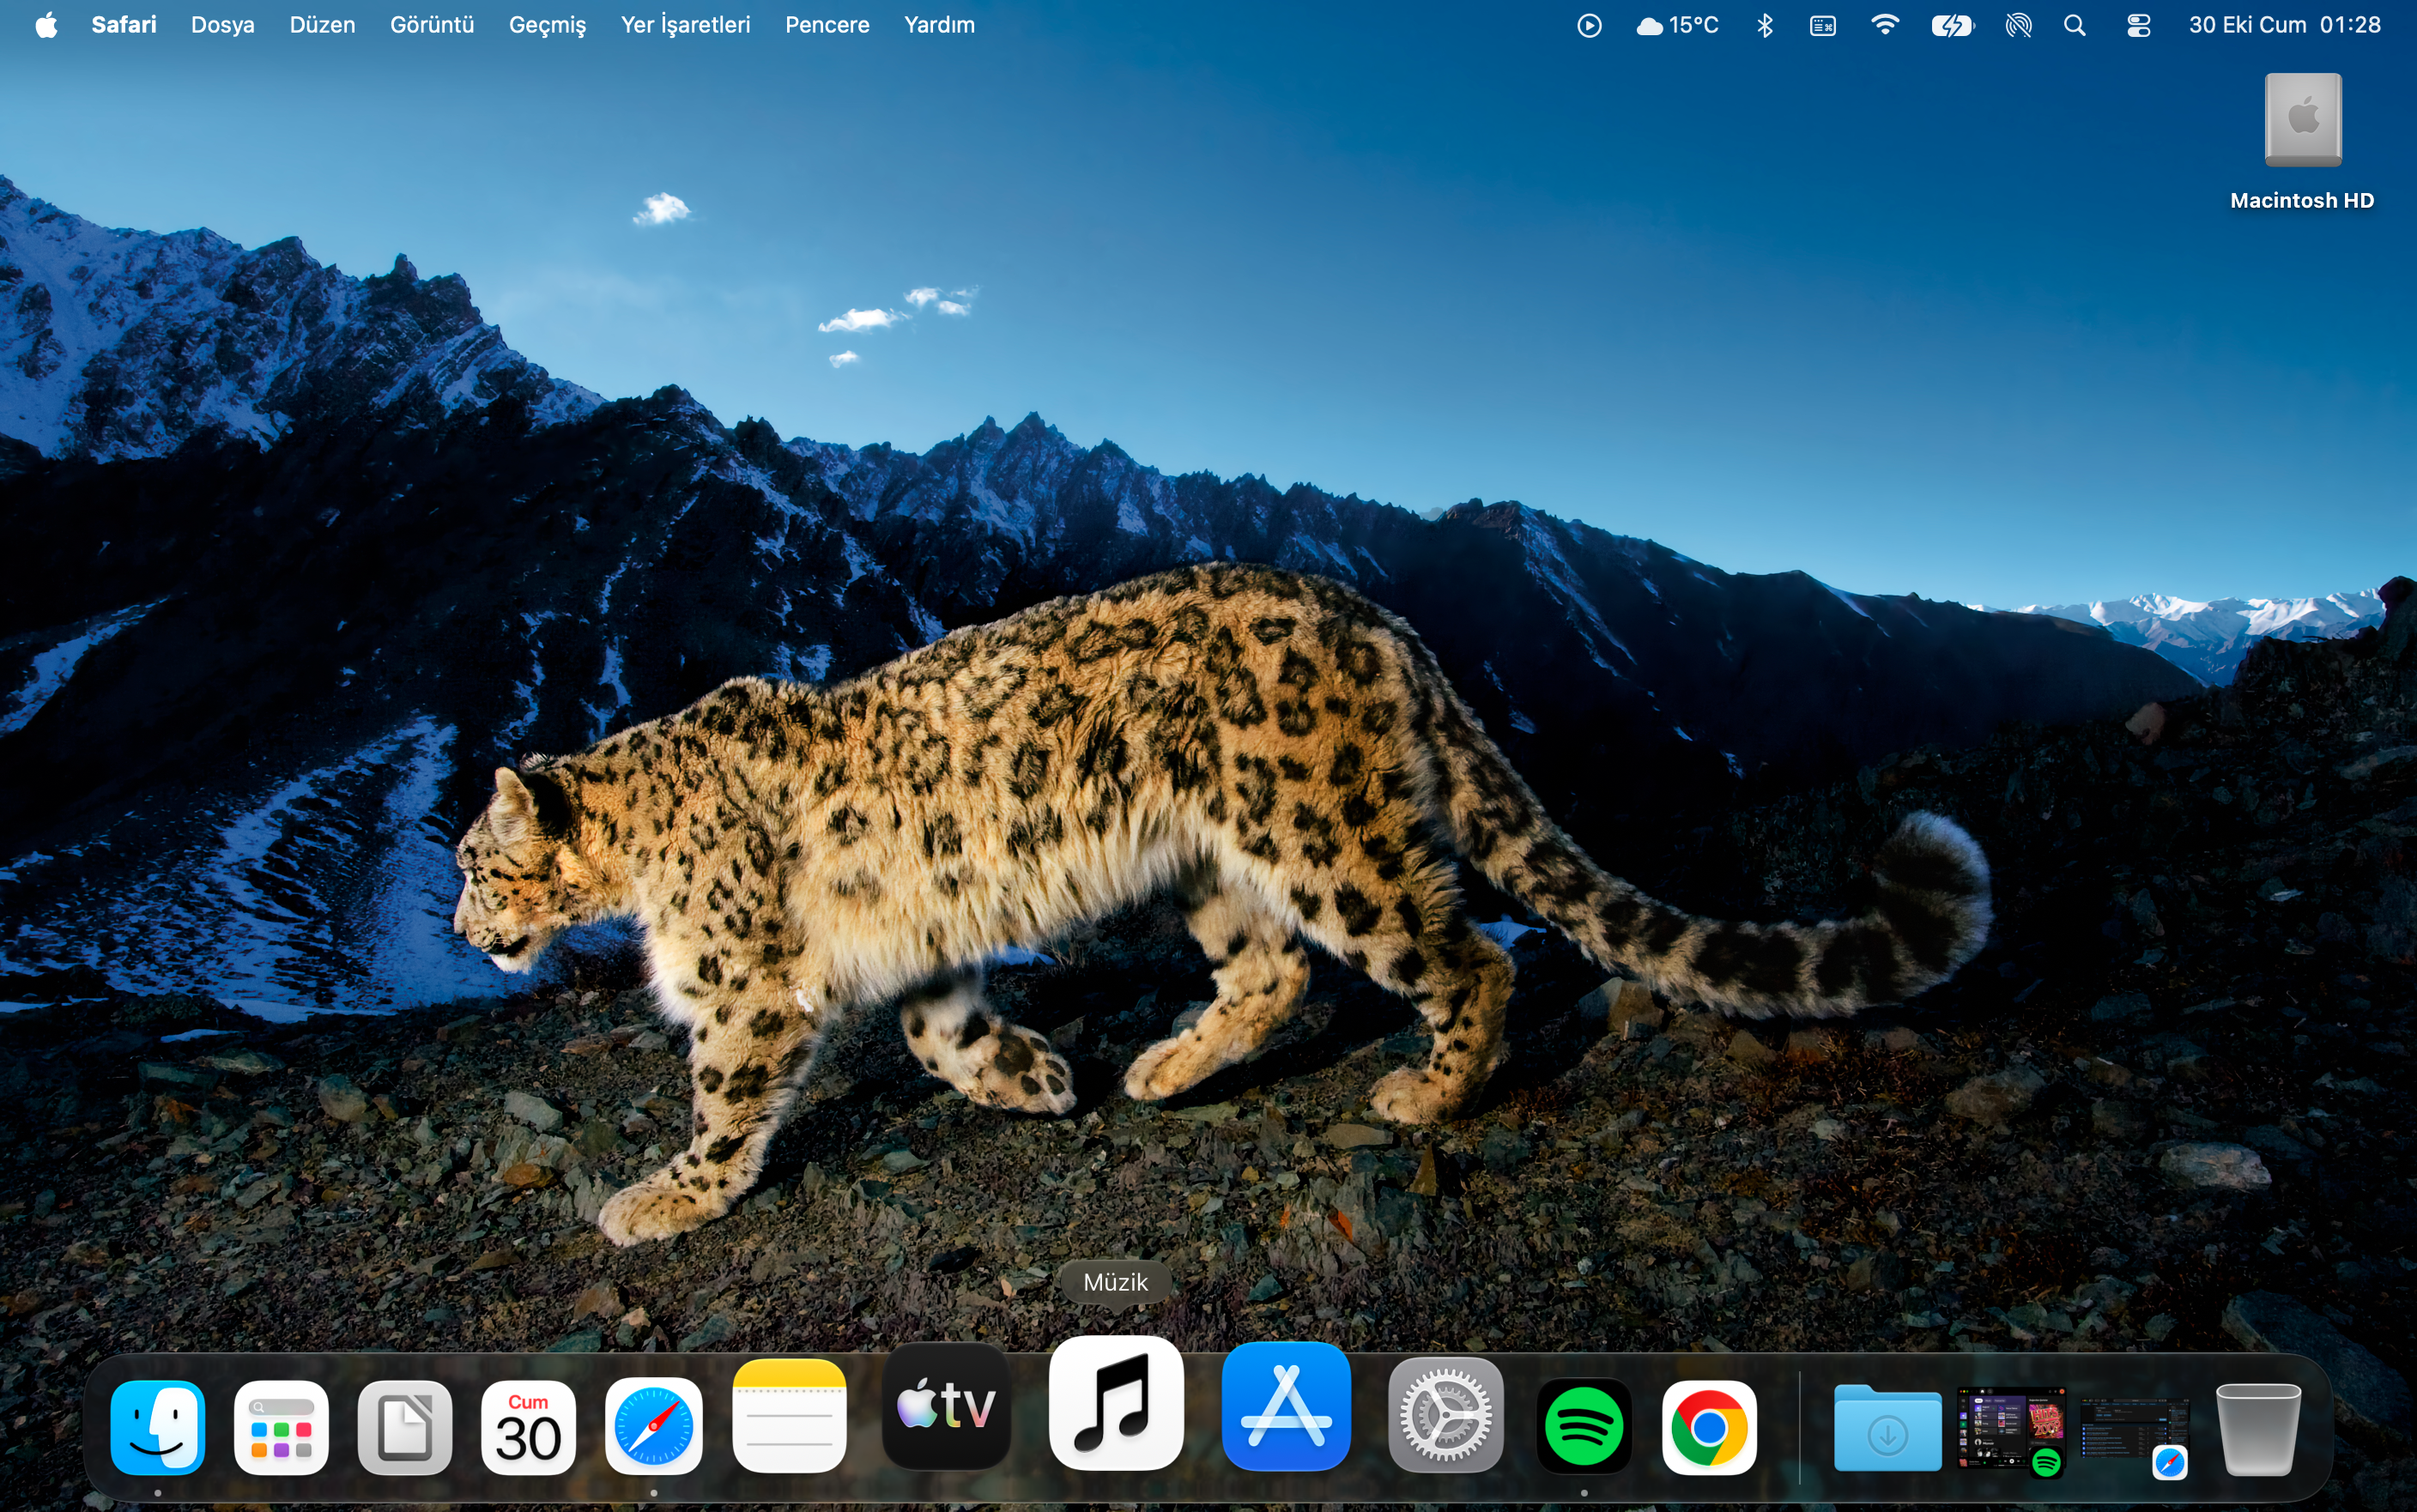Open the Notes app in the Dock
This screenshot has width=2417, height=1512.
tap(789, 1416)
